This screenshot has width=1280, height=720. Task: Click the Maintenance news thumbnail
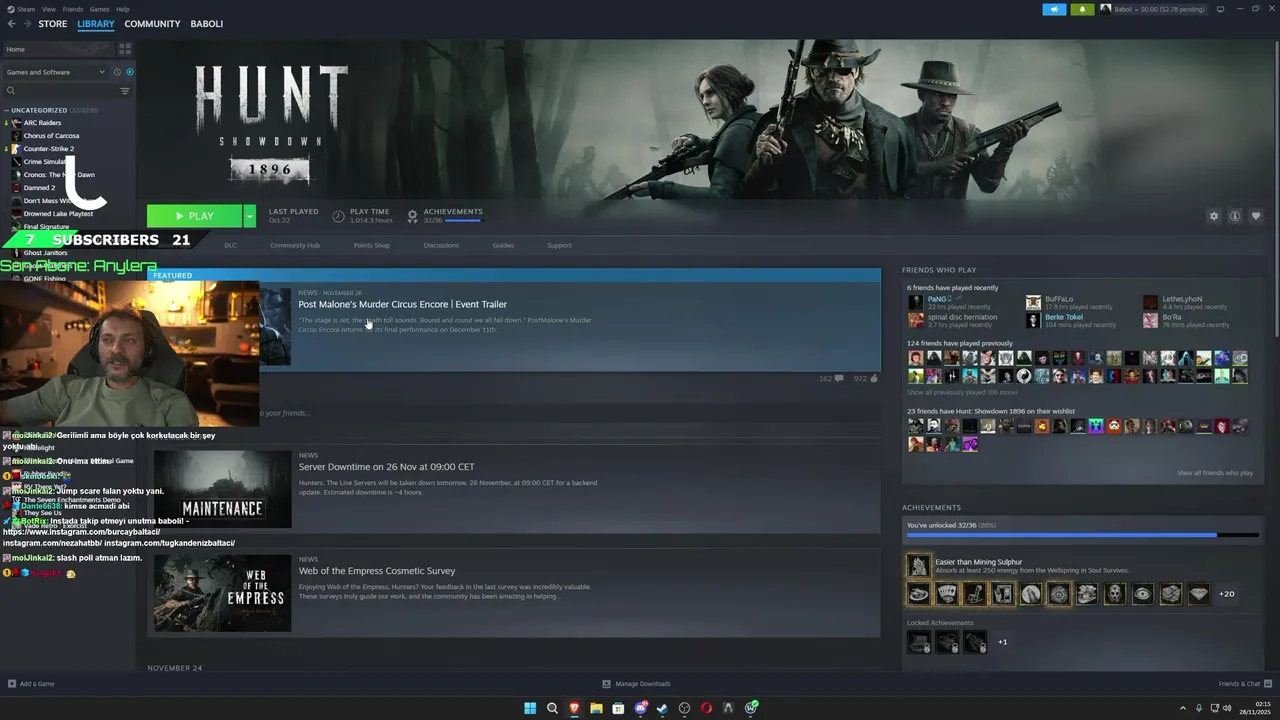[x=222, y=489]
